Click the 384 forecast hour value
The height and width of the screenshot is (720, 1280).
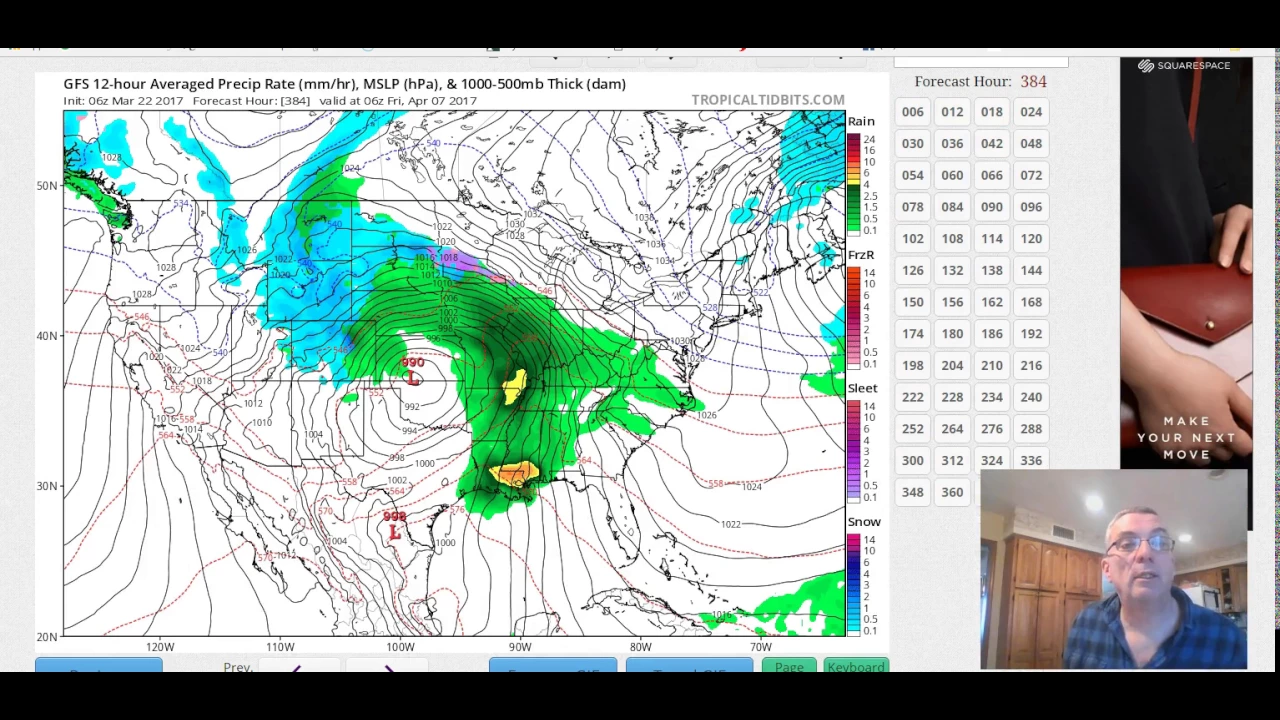click(x=1033, y=82)
